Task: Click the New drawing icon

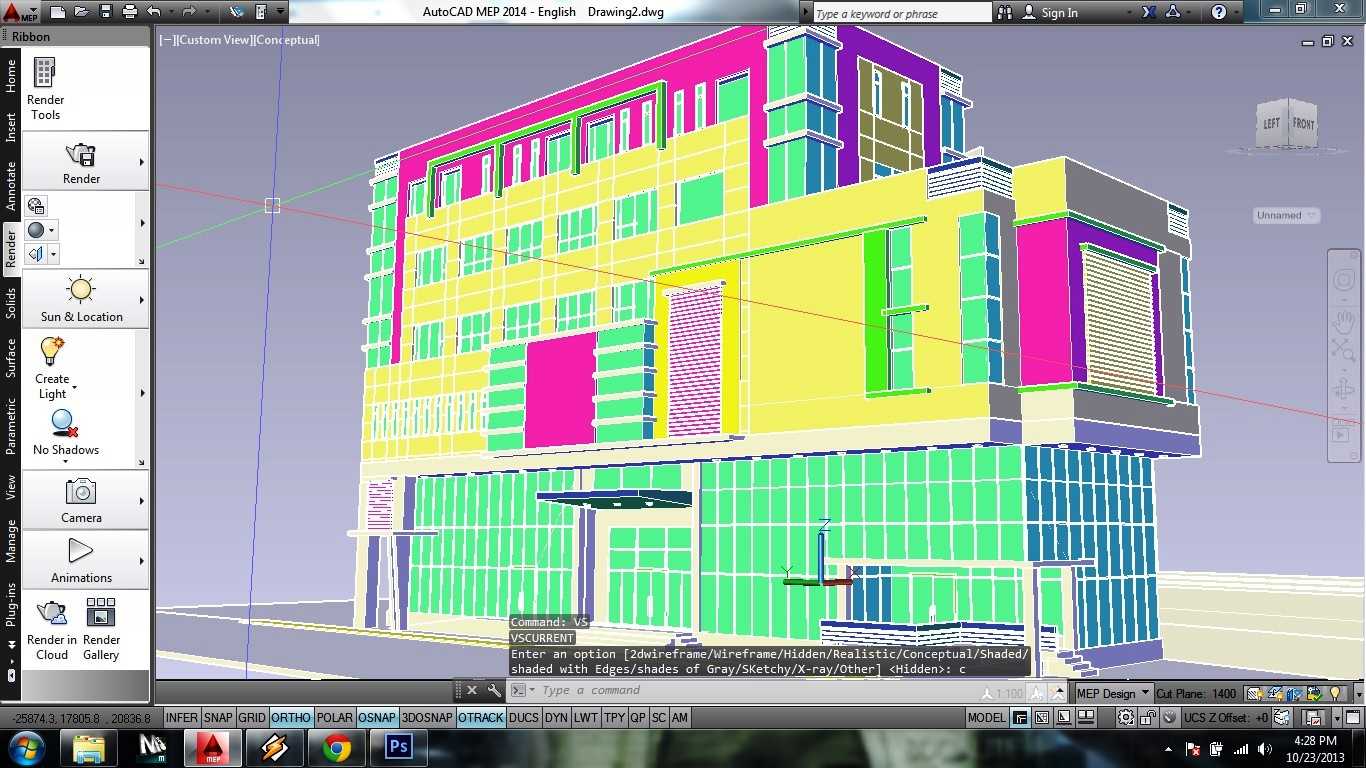Action: pyautogui.click(x=58, y=12)
